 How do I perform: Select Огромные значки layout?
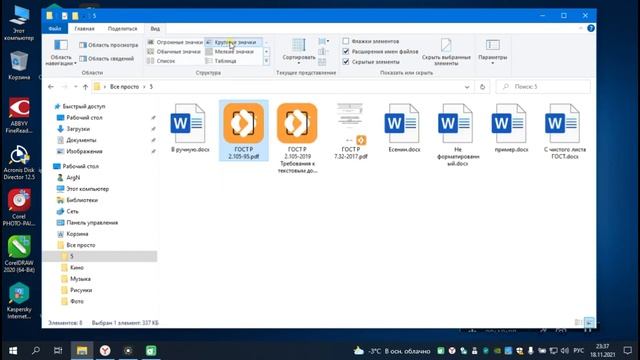[175, 42]
